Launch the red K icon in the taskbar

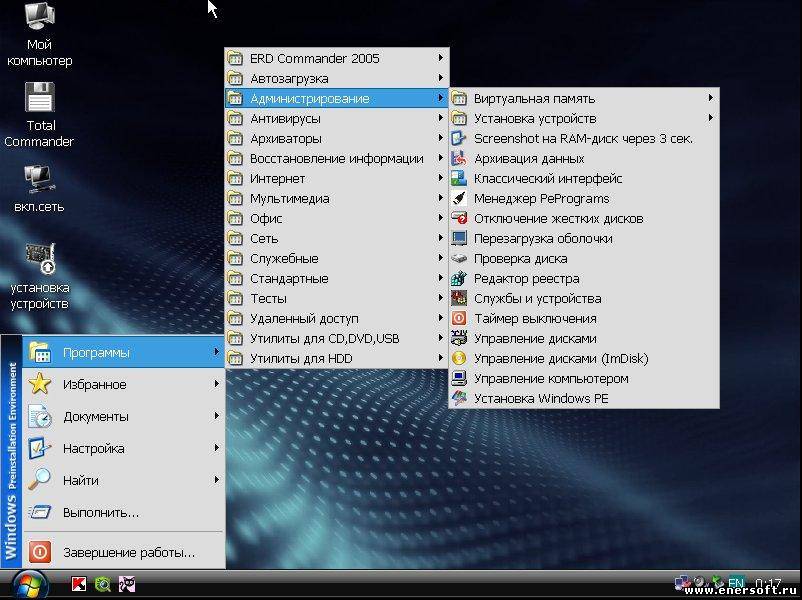pos(79,584)
